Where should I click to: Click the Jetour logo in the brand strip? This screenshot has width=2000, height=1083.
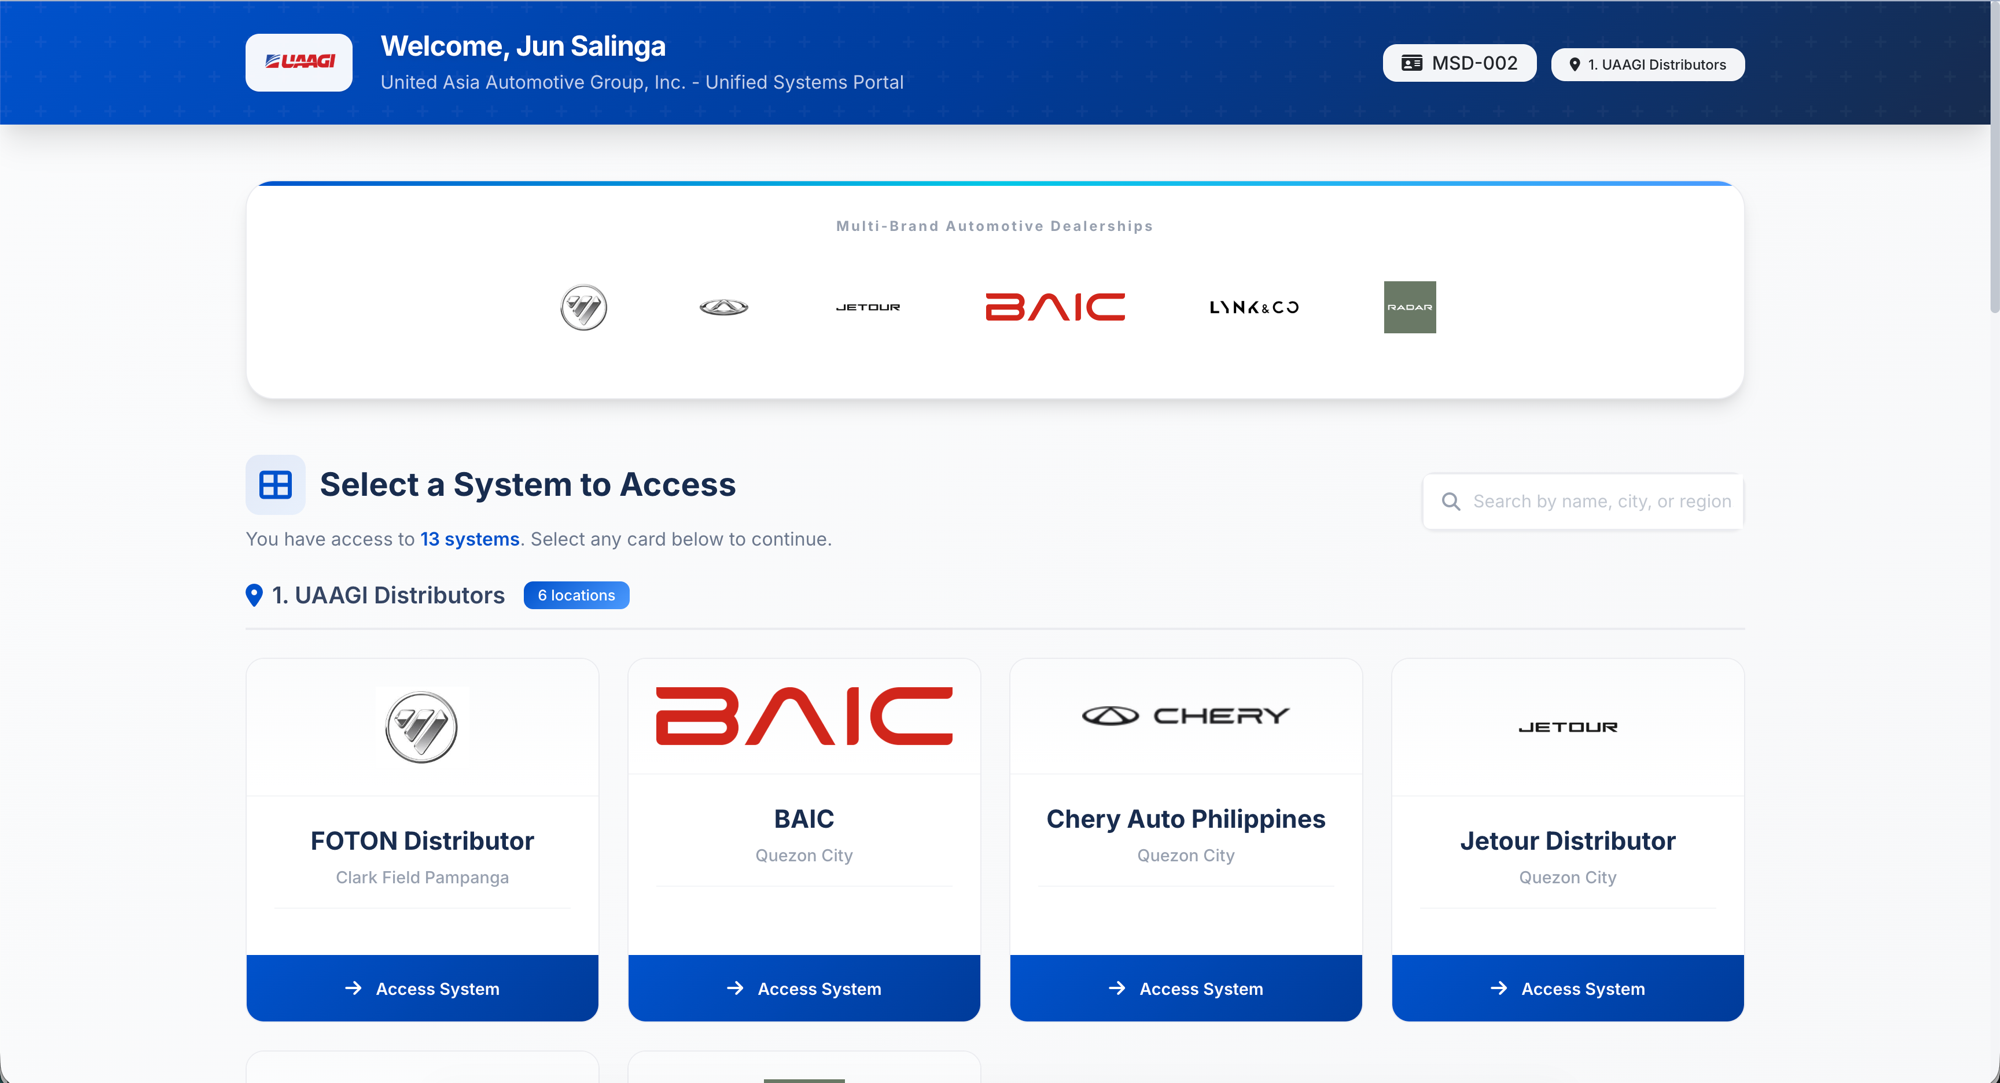[867, 307]
